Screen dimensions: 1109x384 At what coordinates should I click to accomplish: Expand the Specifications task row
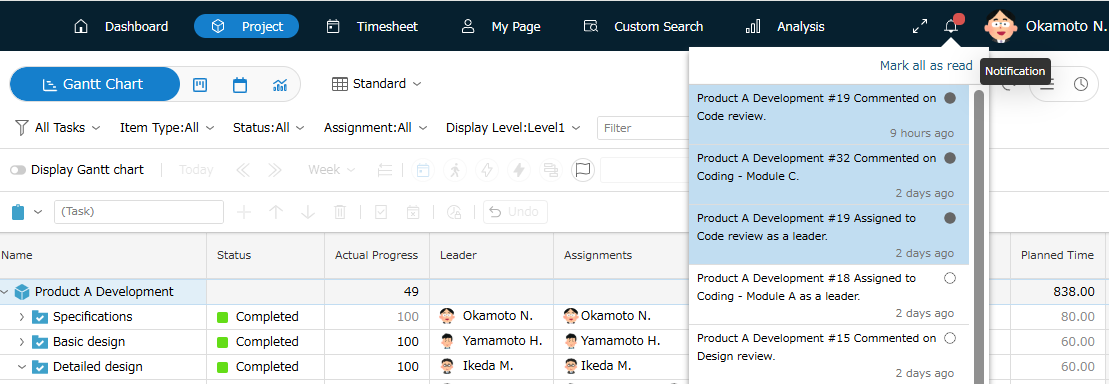pyautogui.click(x=21, y=317)
